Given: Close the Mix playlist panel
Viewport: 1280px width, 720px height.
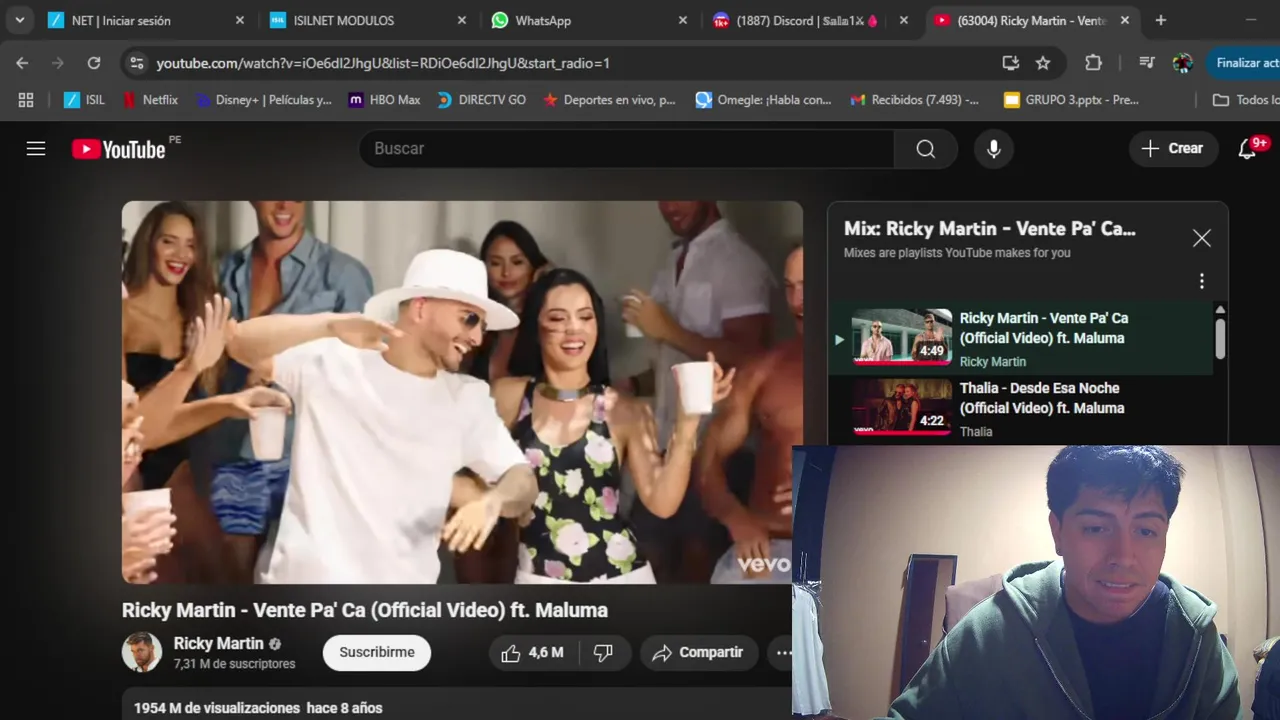Looking at the screenshot, I should [1201, 238].
